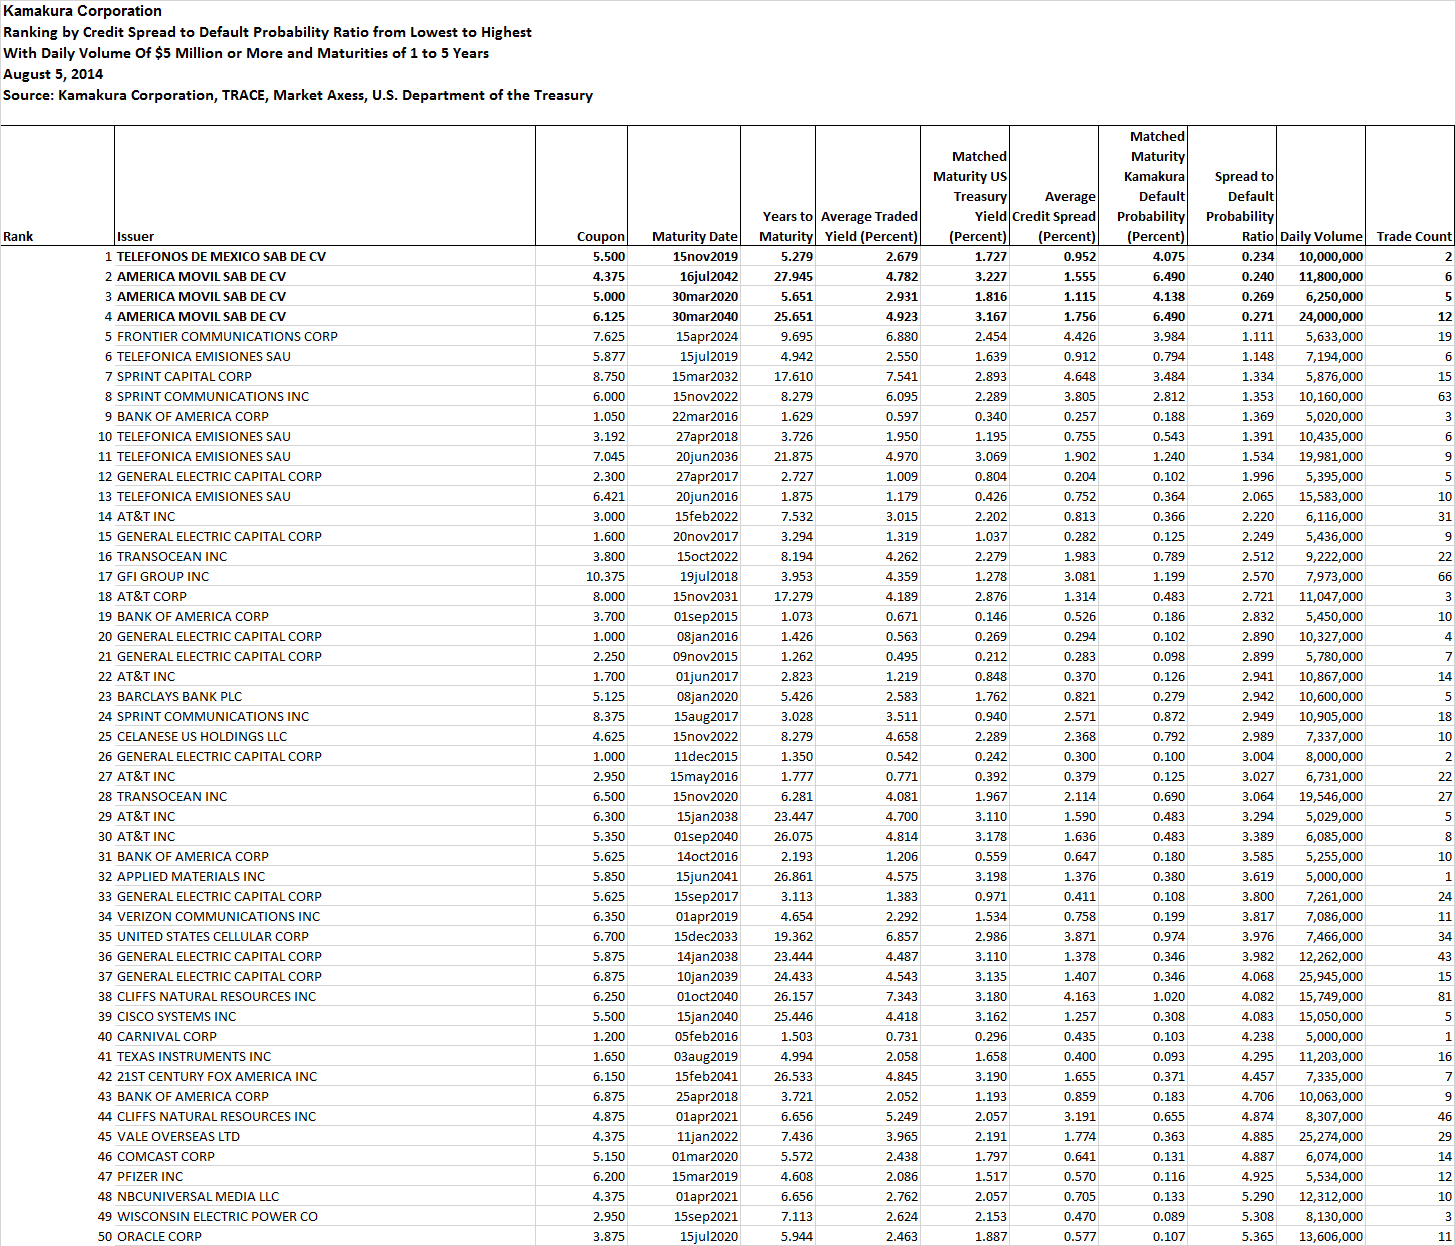Click the August 5, 2014 date text
Screen dimensions: 1455x1246
tap(53, 73)
